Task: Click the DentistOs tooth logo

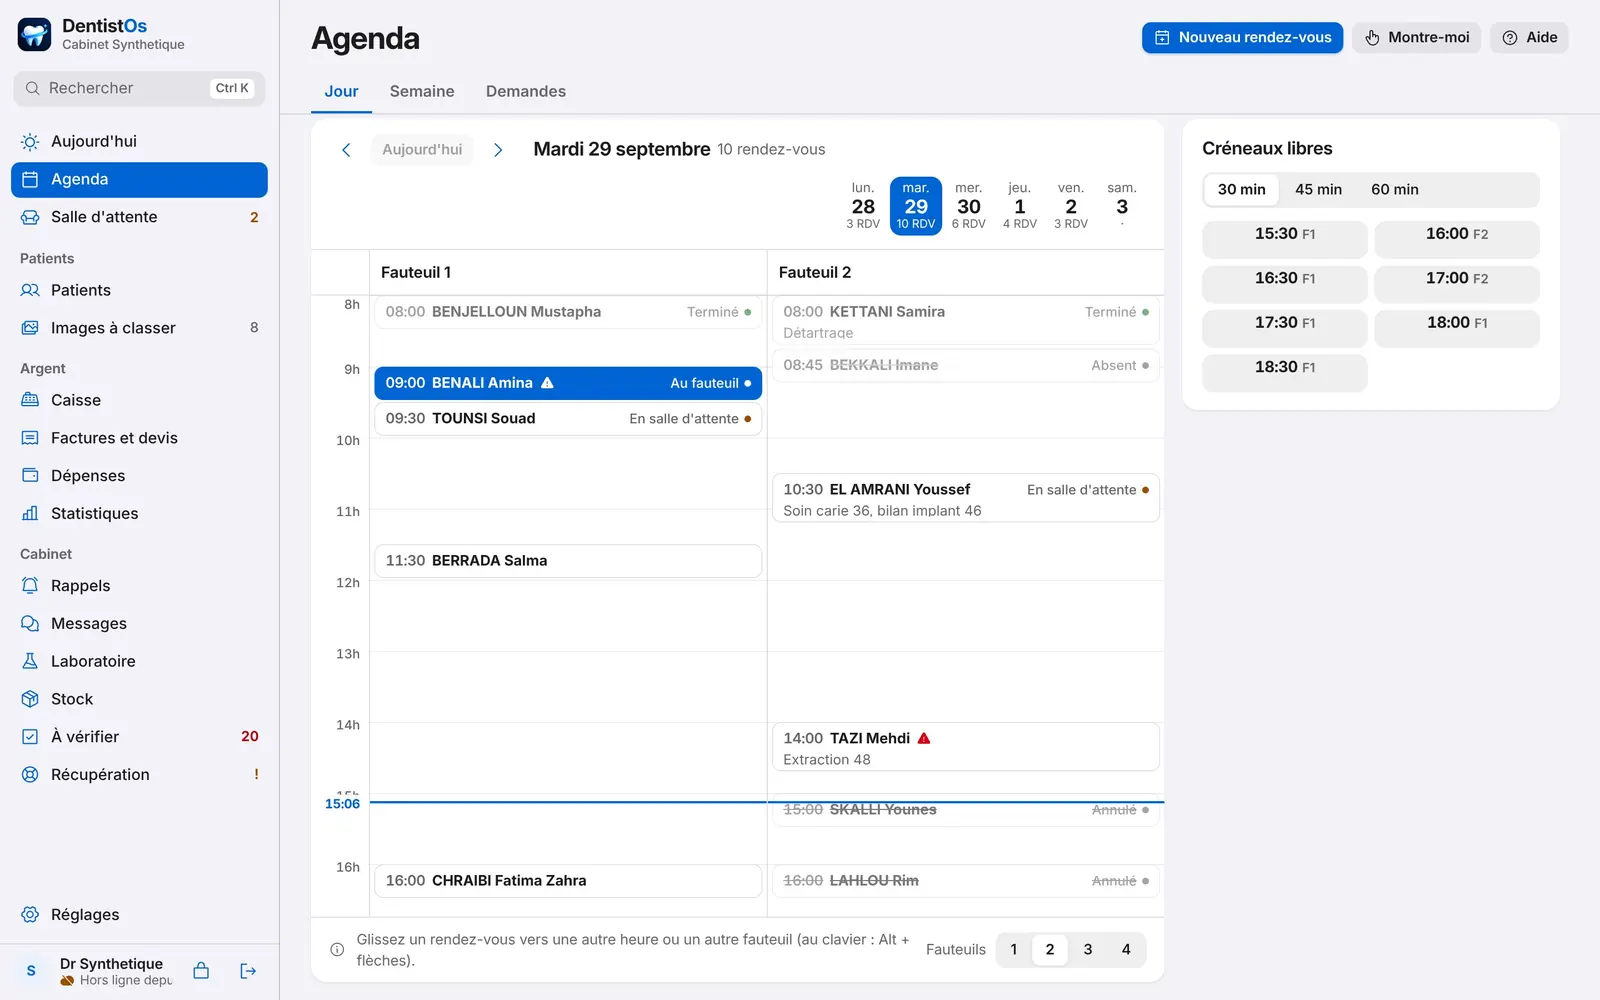Action: coord(35,35)
